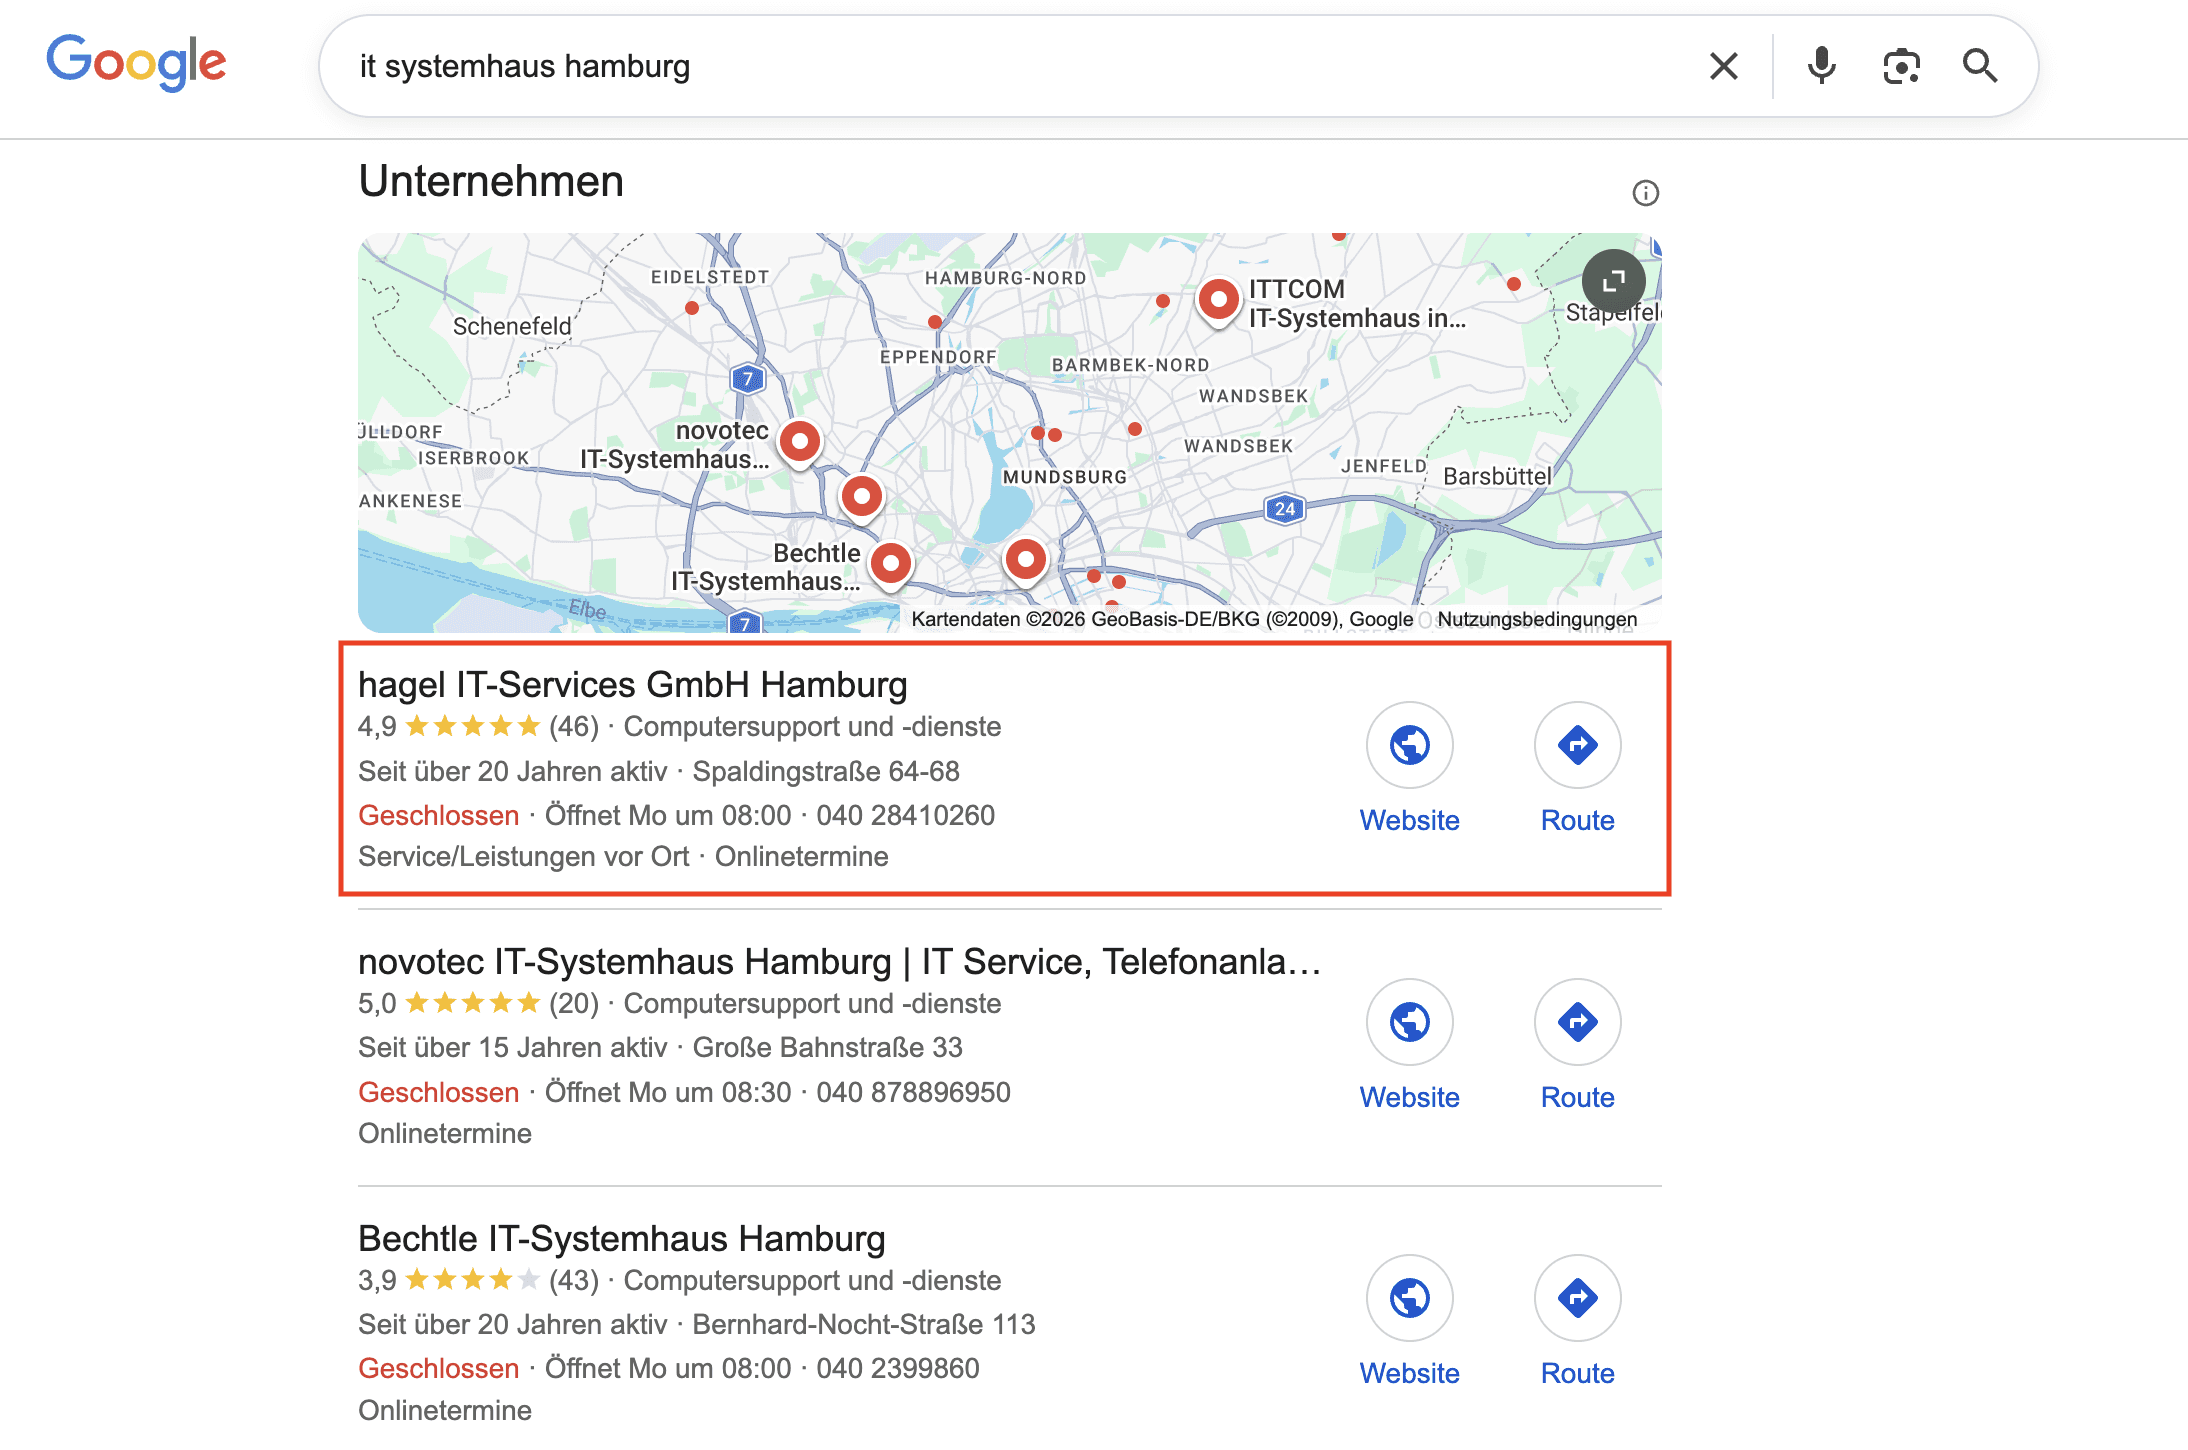Viewport: 2188px width, 1450px height.
Task: Open novotec IT-Systemhaus Hamburg listing title
Action: coord(840,962)
